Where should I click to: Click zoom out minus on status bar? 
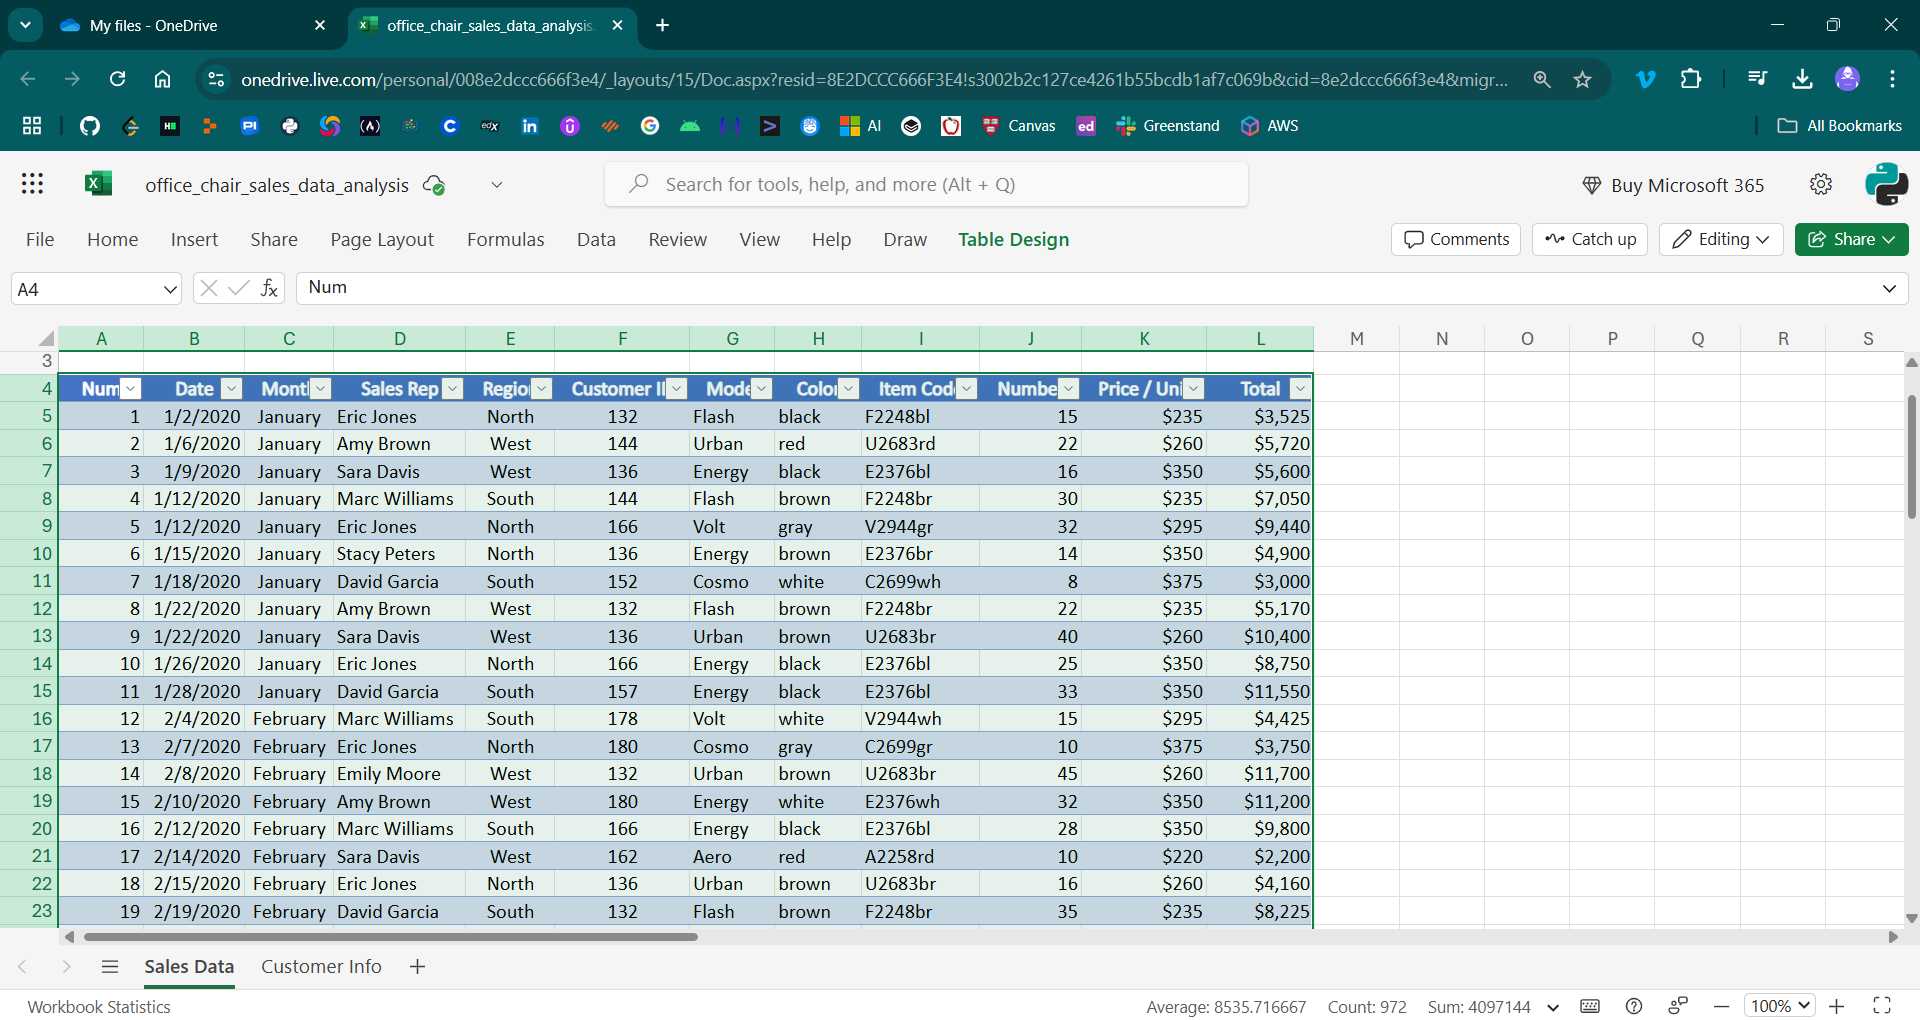click(x=1721, y=1007)
